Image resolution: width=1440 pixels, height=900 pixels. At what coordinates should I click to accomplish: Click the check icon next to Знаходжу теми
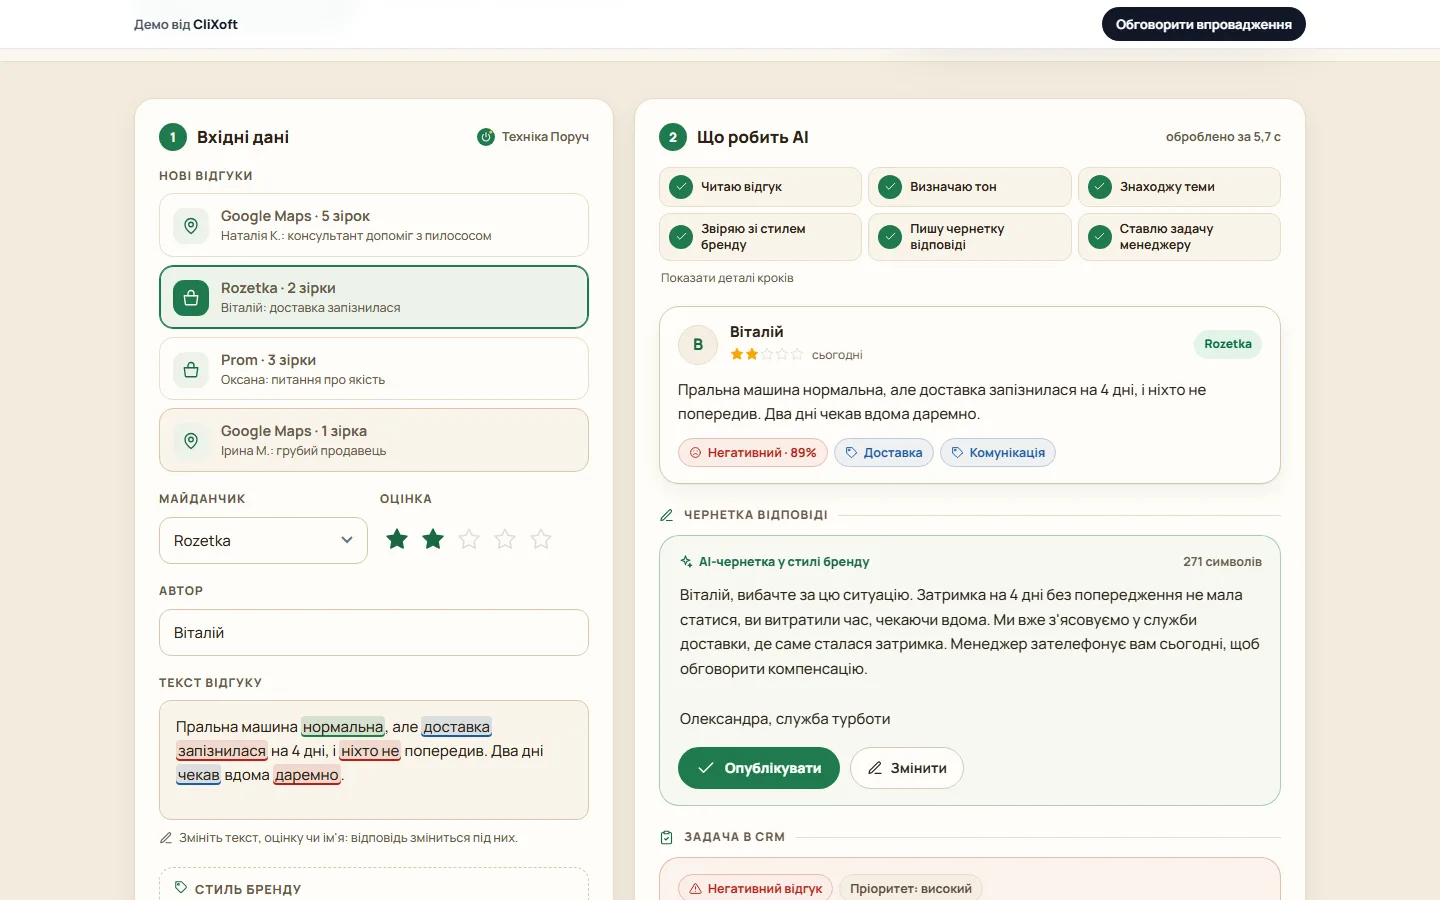coord(1100,187)
